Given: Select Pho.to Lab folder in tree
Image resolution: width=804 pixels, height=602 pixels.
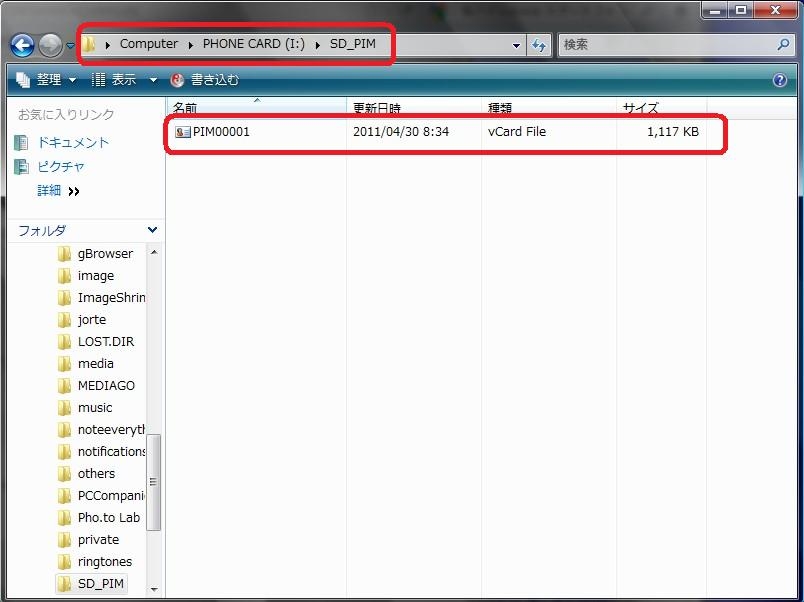Looking at the screenshot, I should coord(109,518).
